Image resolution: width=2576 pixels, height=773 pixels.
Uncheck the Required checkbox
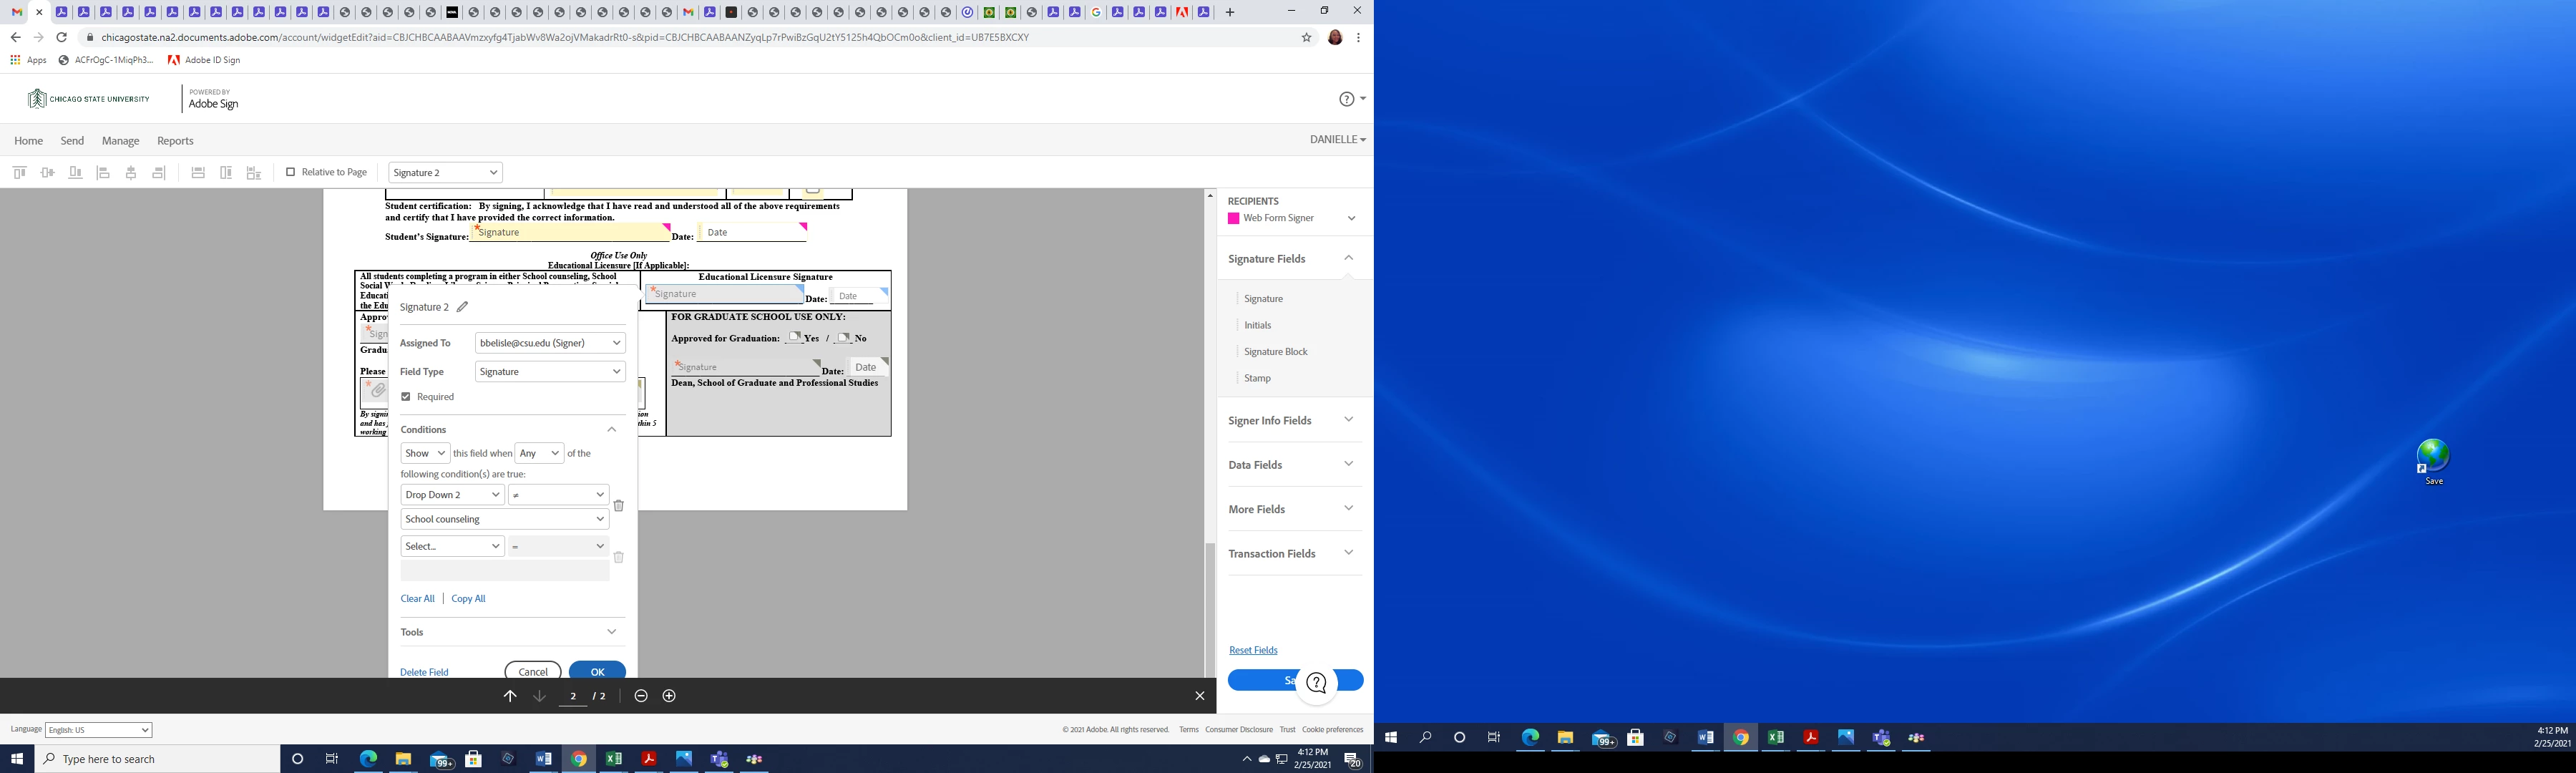(406, 397)
